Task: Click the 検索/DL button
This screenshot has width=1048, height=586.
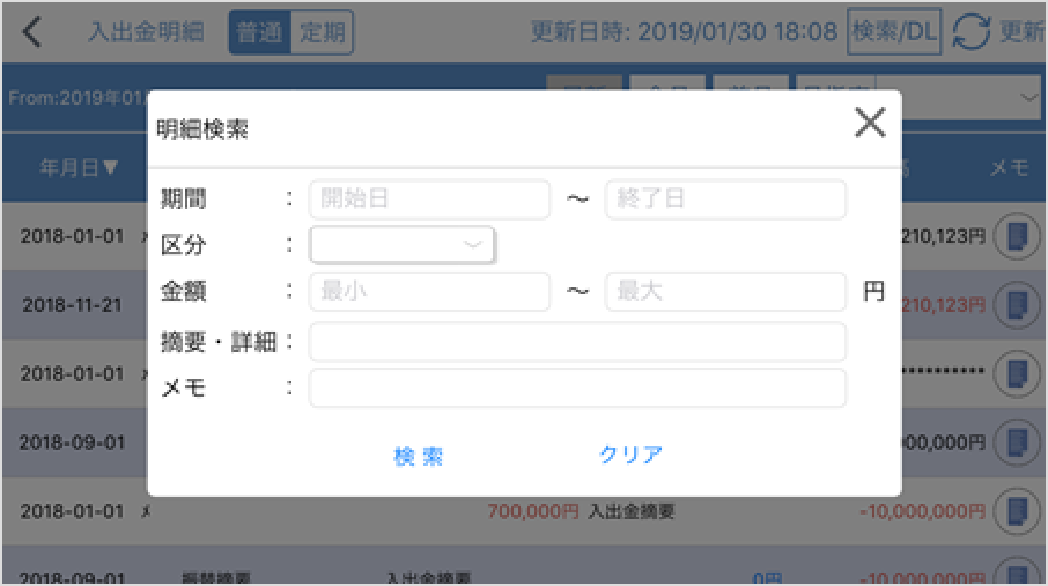Action: 894,33
